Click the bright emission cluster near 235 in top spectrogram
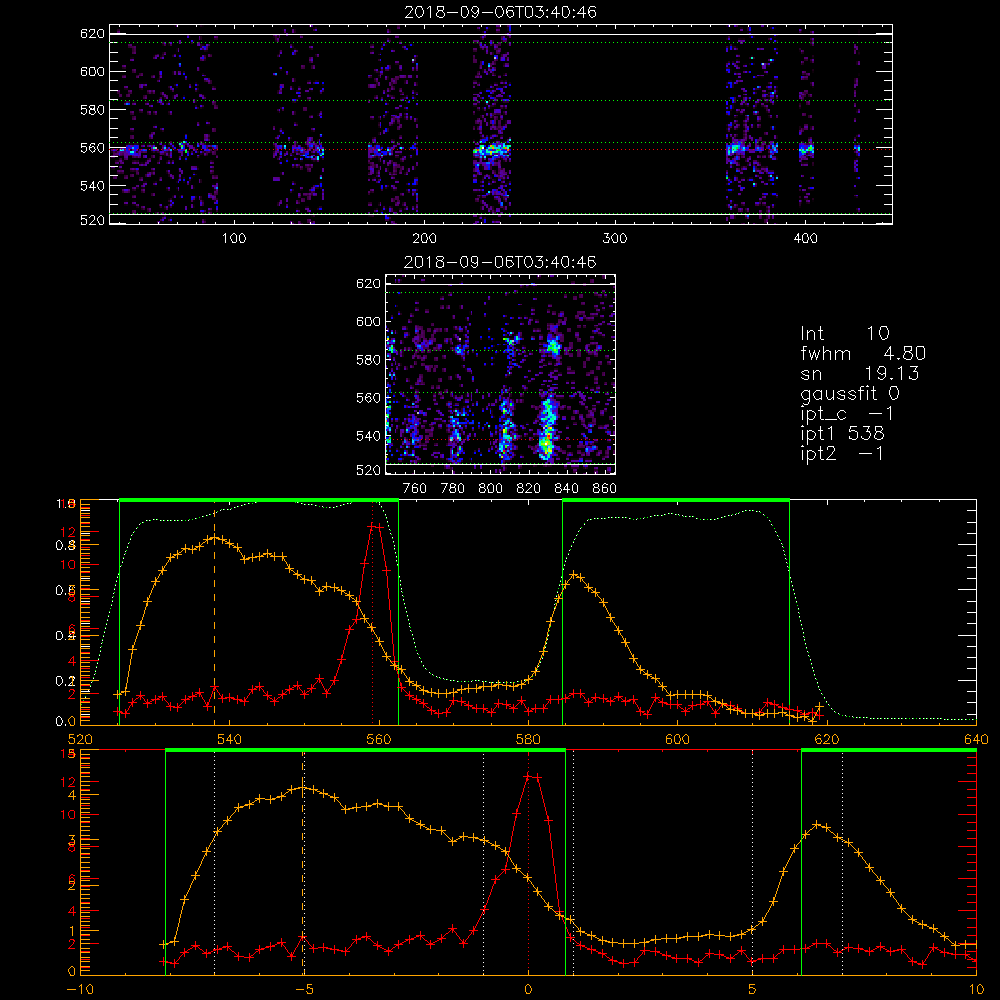The height and width of the screenshot is (1000, 1000). click(491, 151)
